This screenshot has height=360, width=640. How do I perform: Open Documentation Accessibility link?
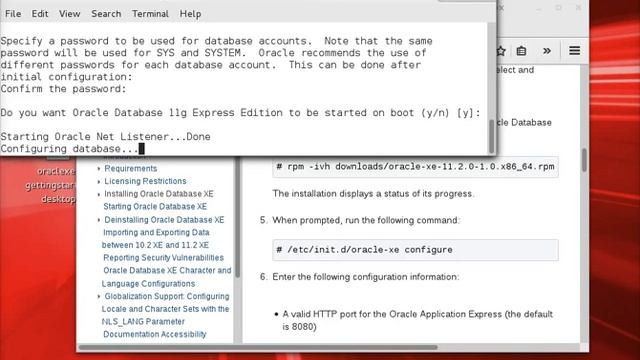(155, 334)
